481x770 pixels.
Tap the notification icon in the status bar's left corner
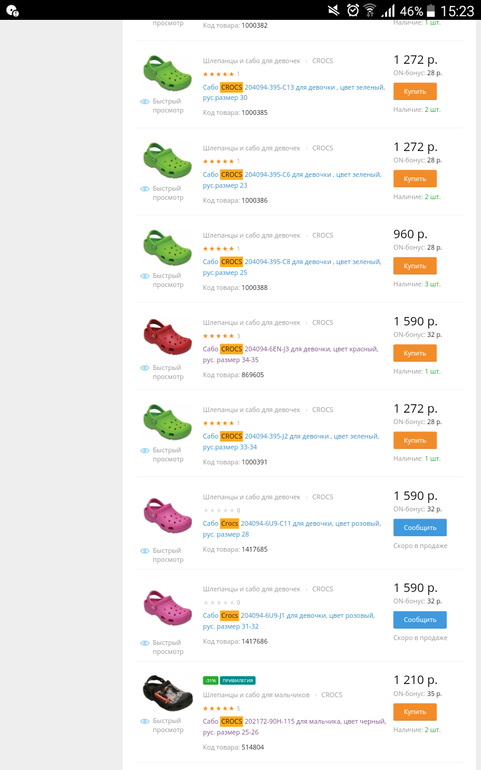(x=13, y=10)
